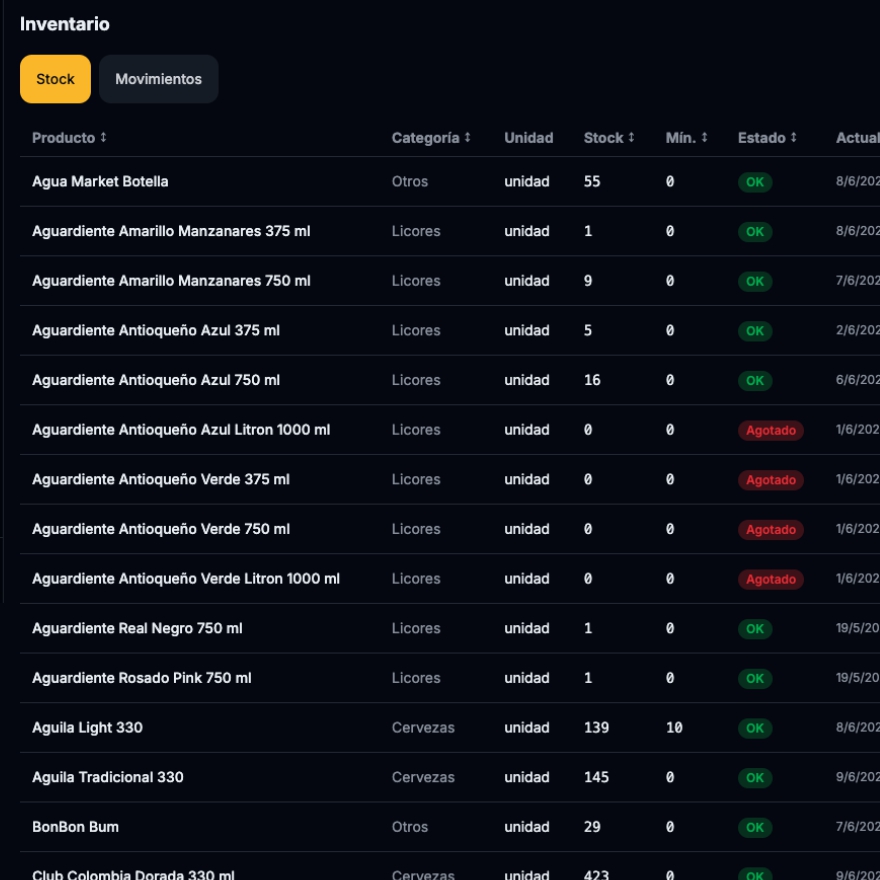Click the Stock column sort arrows

(x=631, y=138)
